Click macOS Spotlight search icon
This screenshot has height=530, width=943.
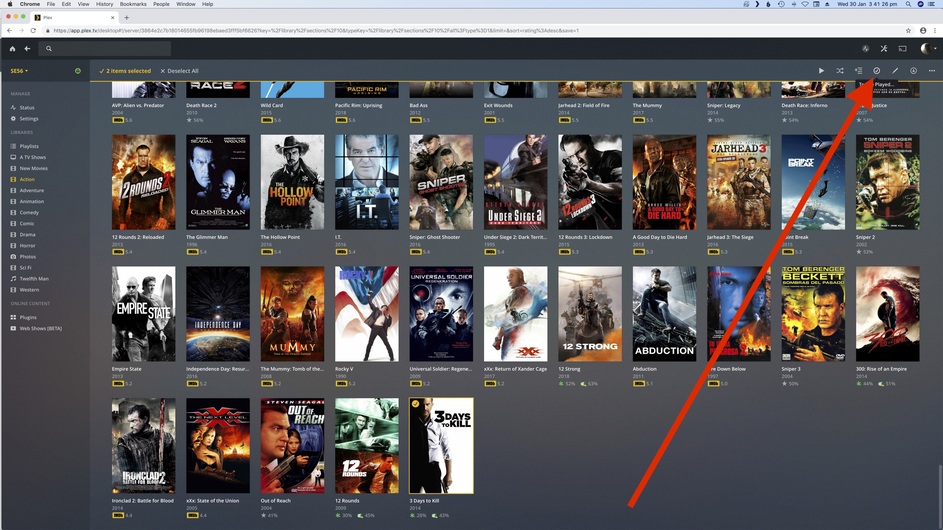[x=908, y=4]
